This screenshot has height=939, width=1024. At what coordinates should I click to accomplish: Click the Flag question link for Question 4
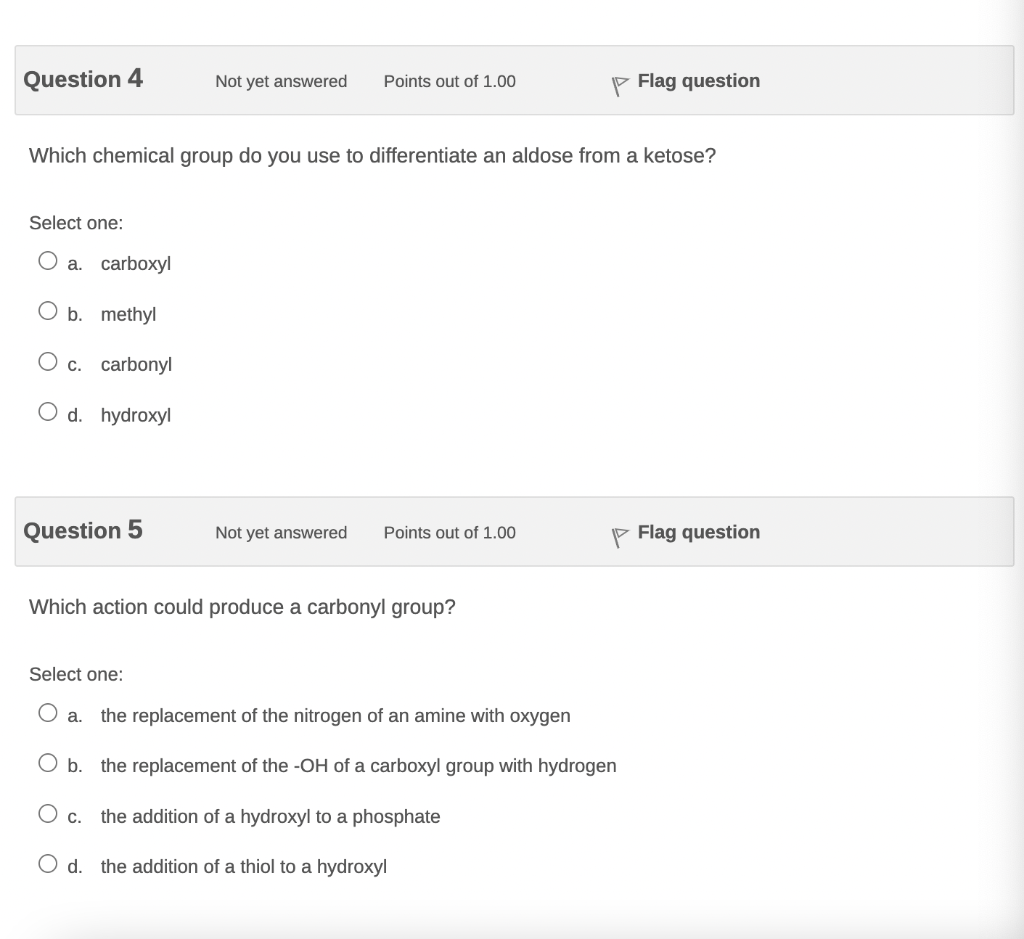click(x=698, y=81)
